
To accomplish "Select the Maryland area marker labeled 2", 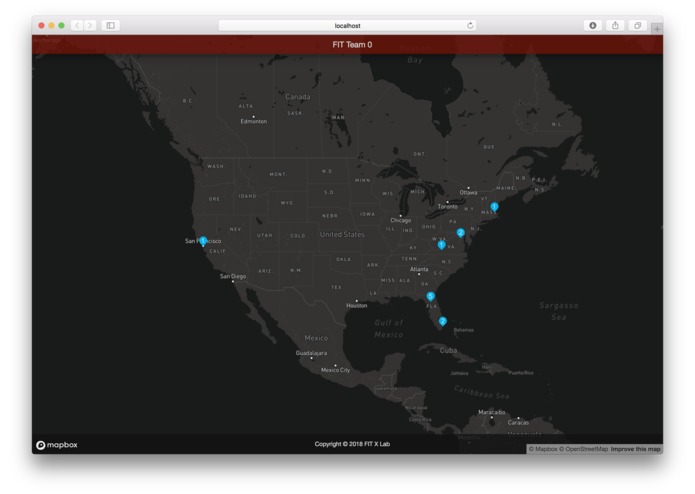I will [461, 233].
